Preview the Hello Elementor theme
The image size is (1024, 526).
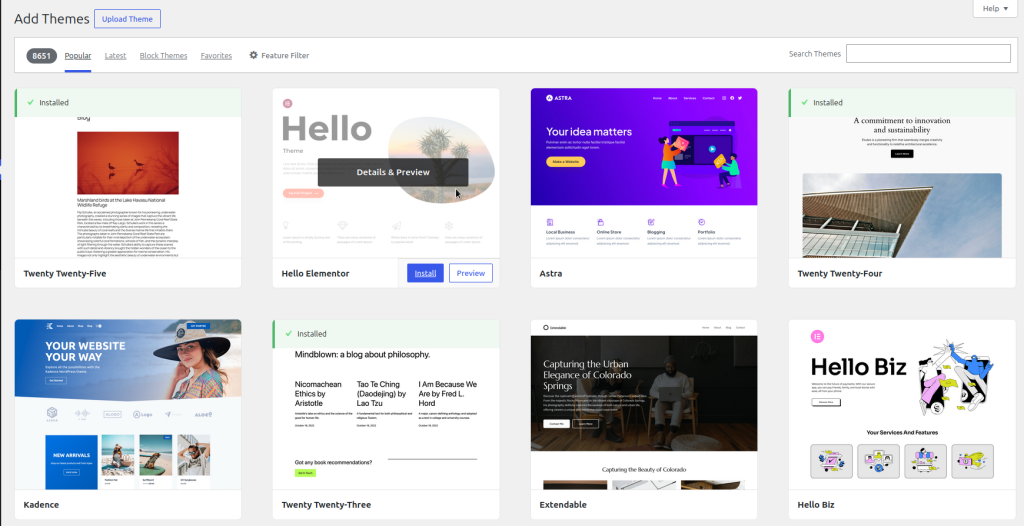coord(471,273)
